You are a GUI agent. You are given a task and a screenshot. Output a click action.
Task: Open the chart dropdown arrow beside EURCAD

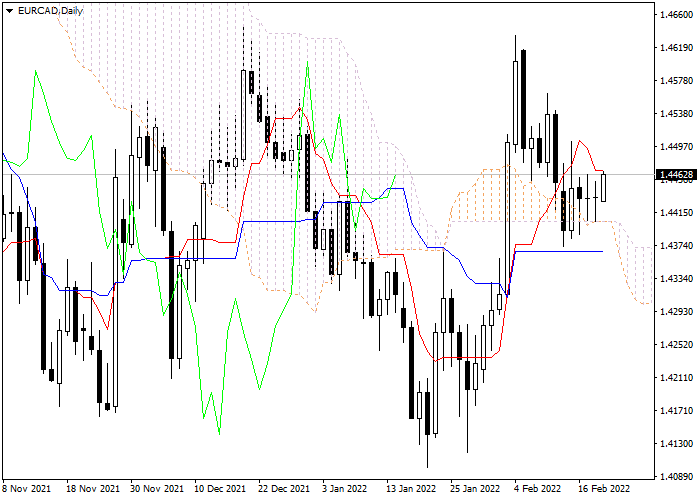(10, 10)
